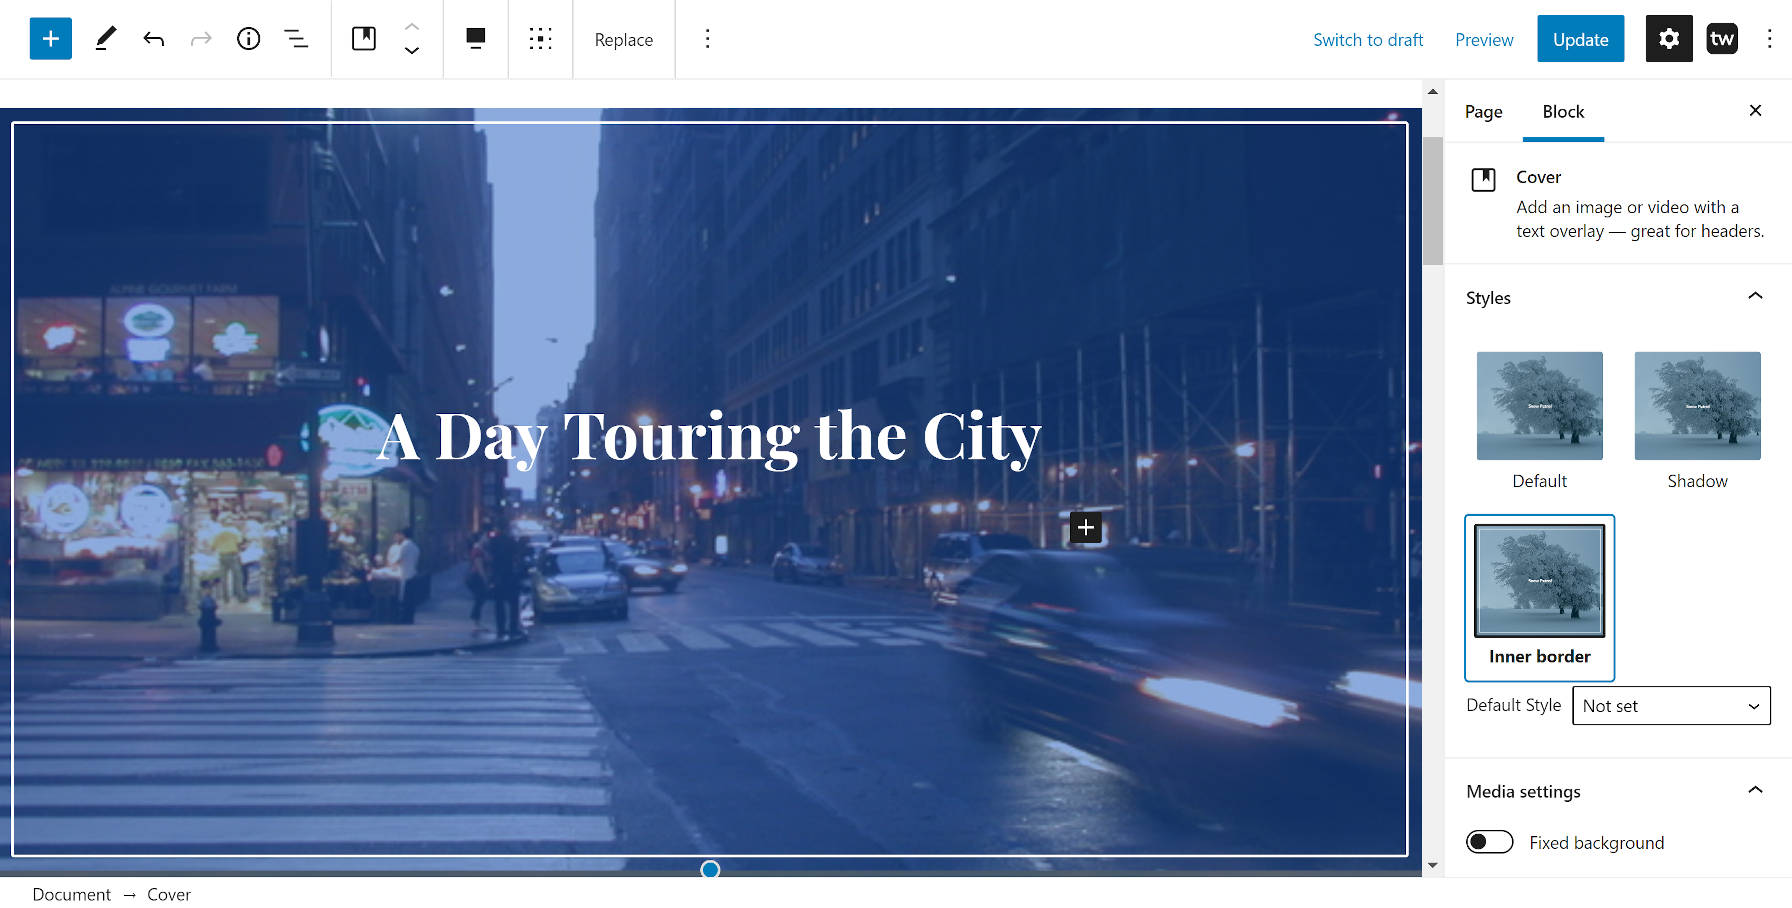Screen dimensions: 1792x908
Task: Select the Tools (pencil) mode
Action: tap(105, 38)
